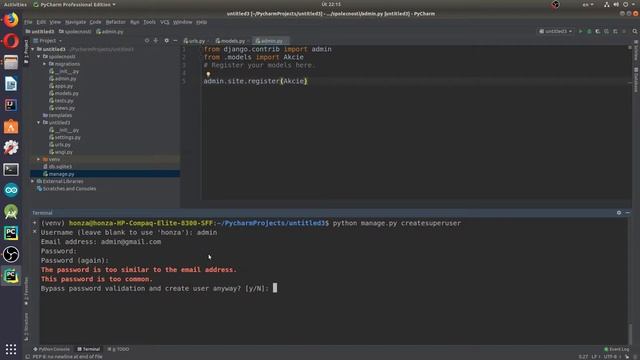This screenshot has width=640, height=360.
Task: Expand the migrations folder
Action: tap(44, 64)
